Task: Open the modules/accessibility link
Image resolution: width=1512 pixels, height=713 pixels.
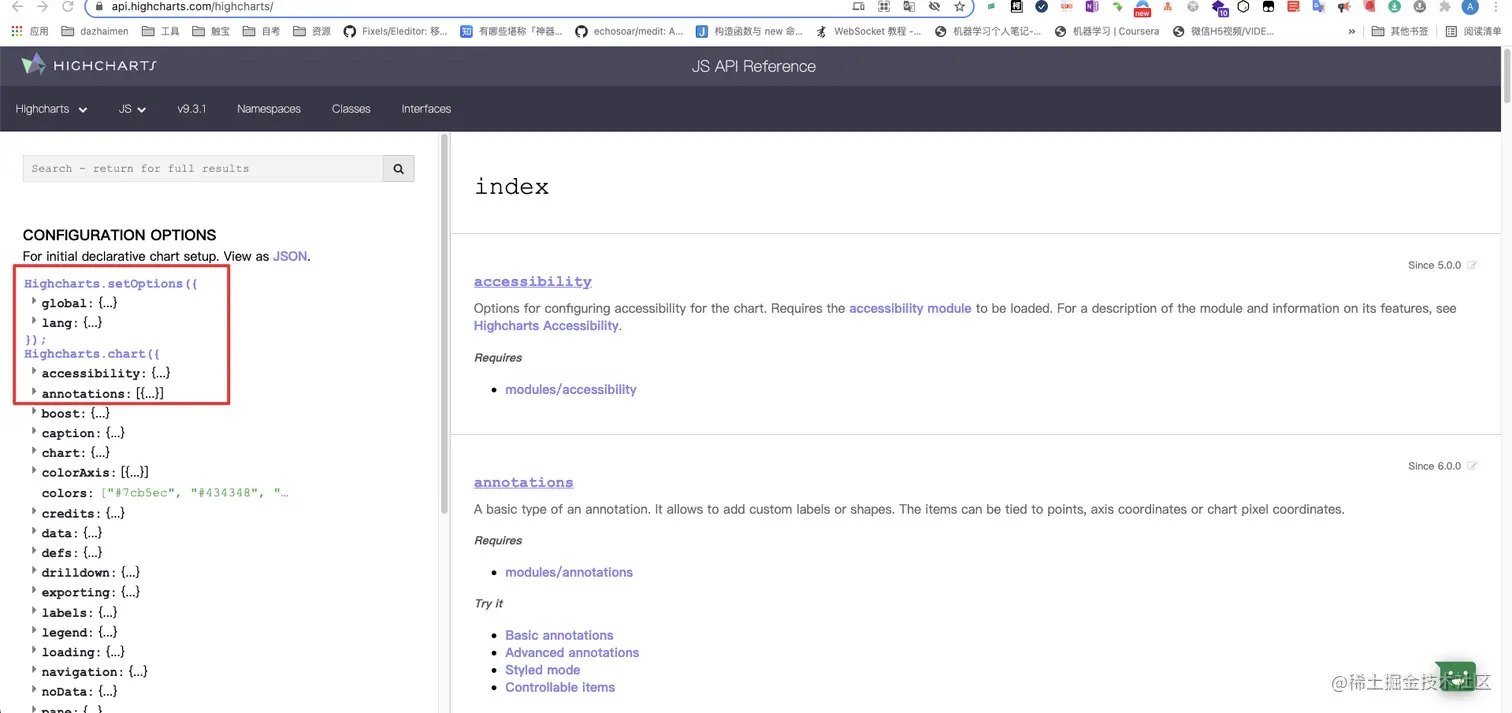Action: pos(571,389)
